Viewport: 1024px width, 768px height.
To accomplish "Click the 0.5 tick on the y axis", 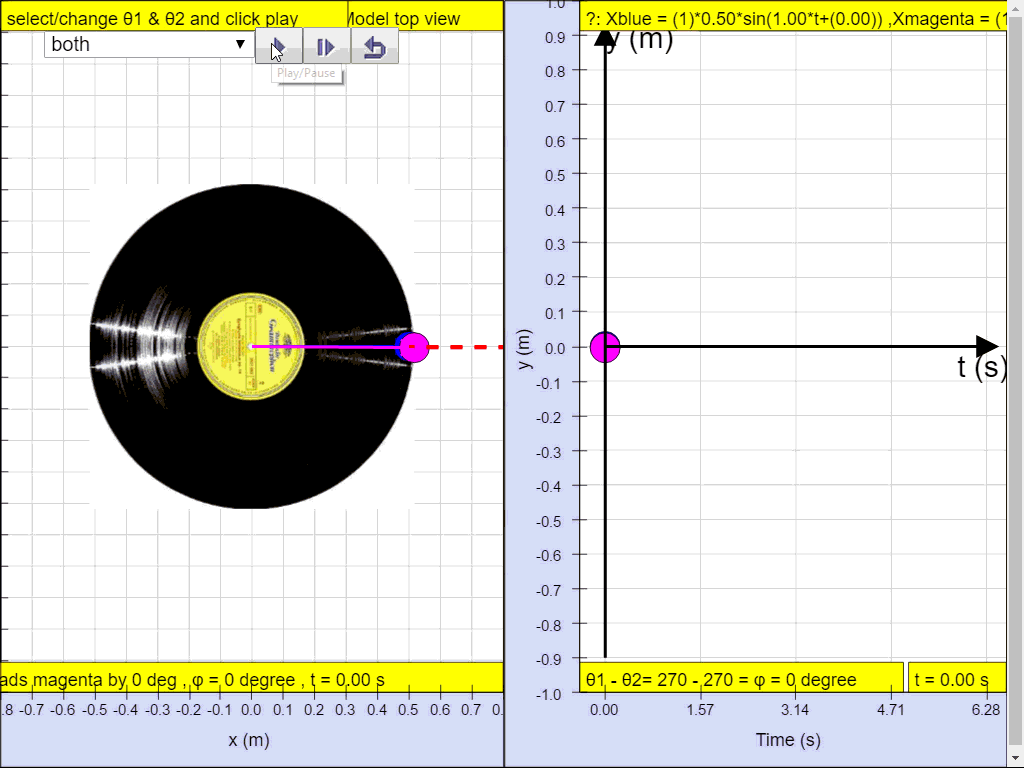I will tap(555, 175).
